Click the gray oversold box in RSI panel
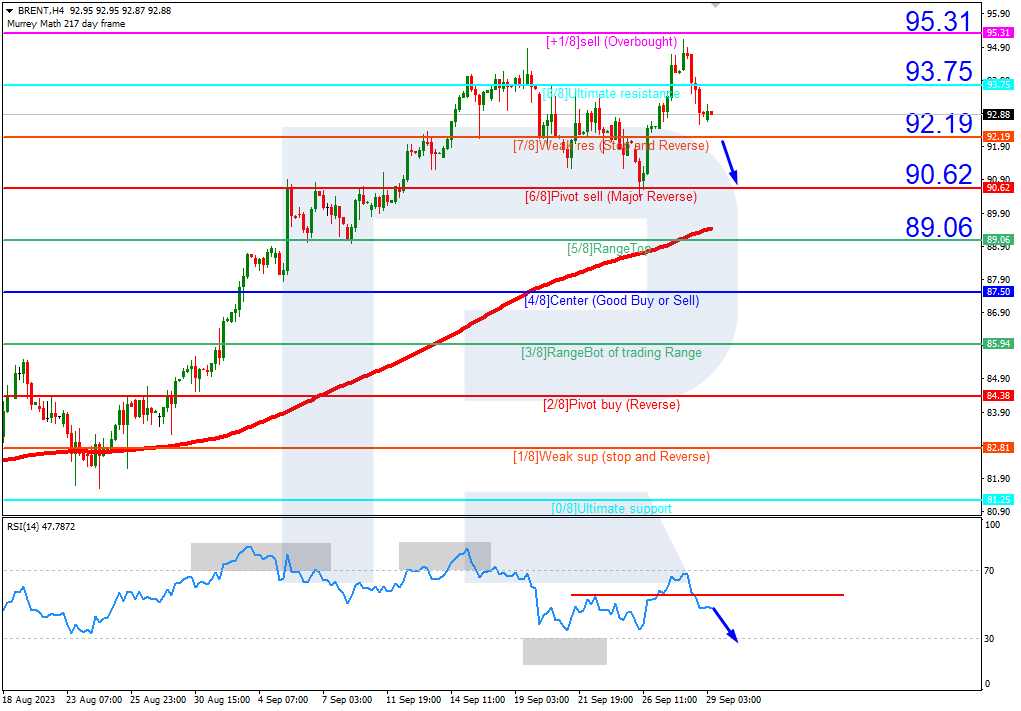 coord(565,652)
